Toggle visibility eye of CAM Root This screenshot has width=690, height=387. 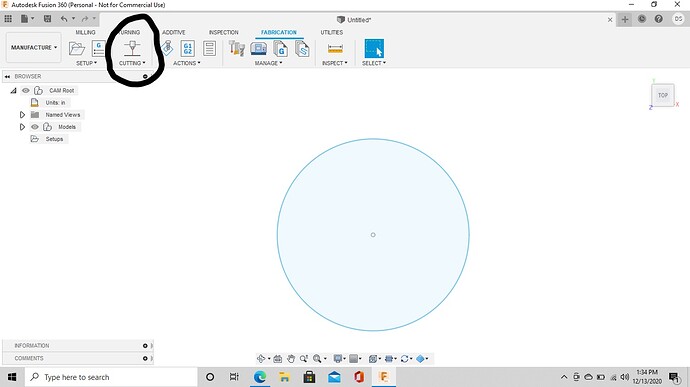pyautogui.click(x=26, y=90)
